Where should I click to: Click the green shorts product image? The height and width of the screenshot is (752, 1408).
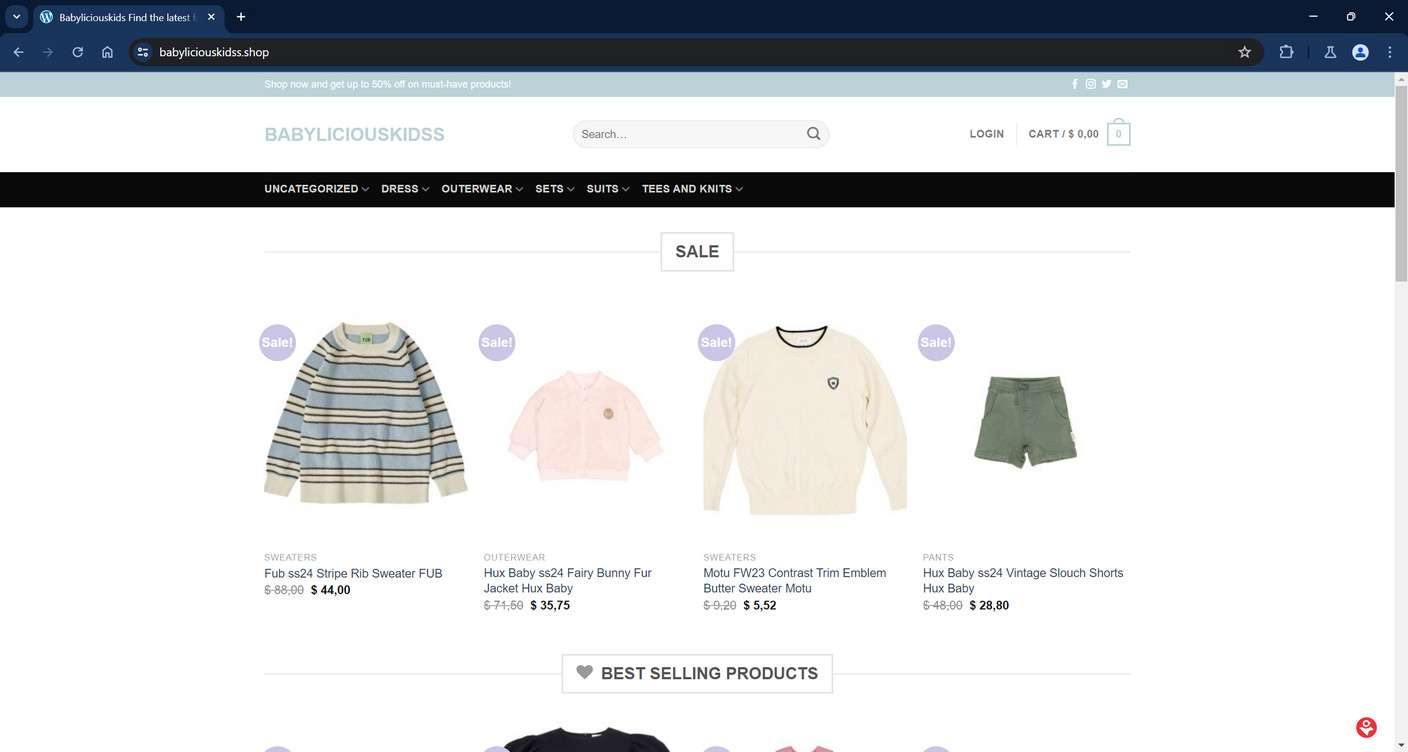1025,421
